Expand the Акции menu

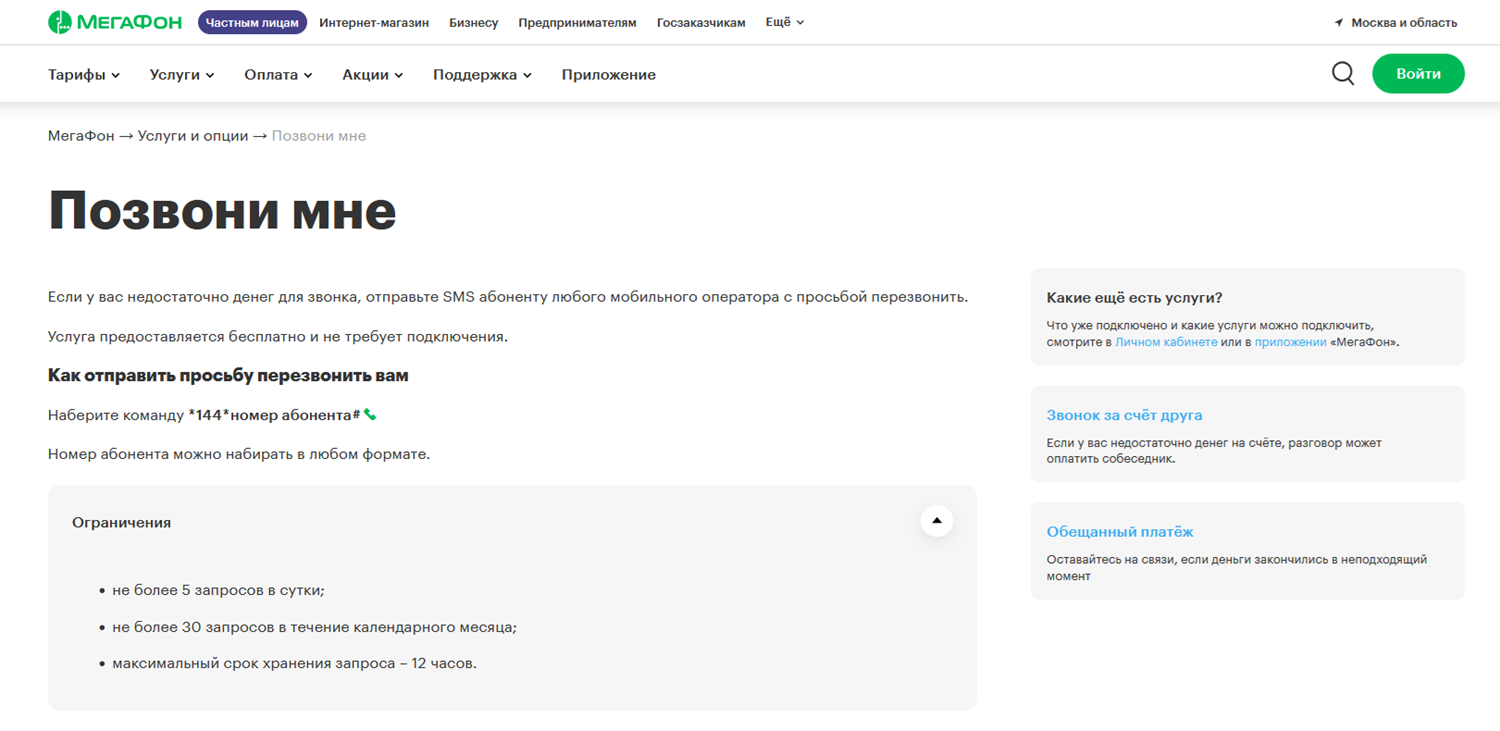(372, 75)
